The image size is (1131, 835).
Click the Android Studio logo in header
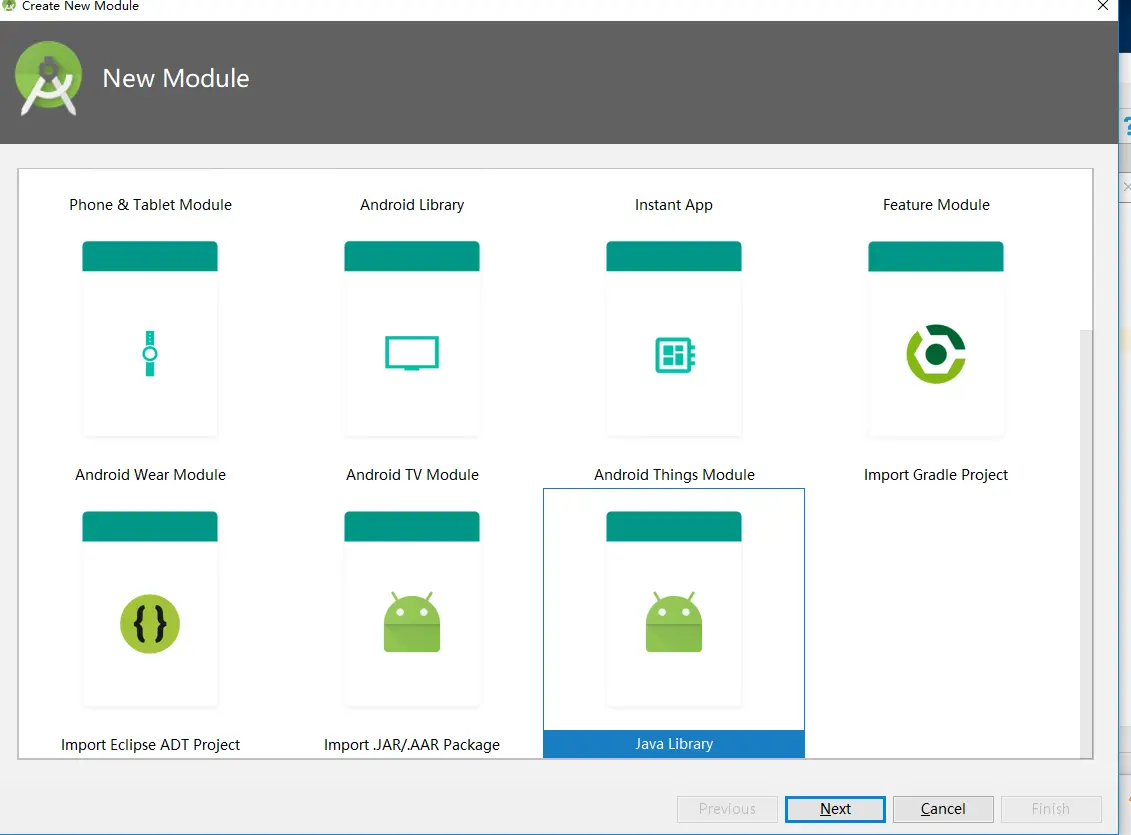[x=48, y=79]
